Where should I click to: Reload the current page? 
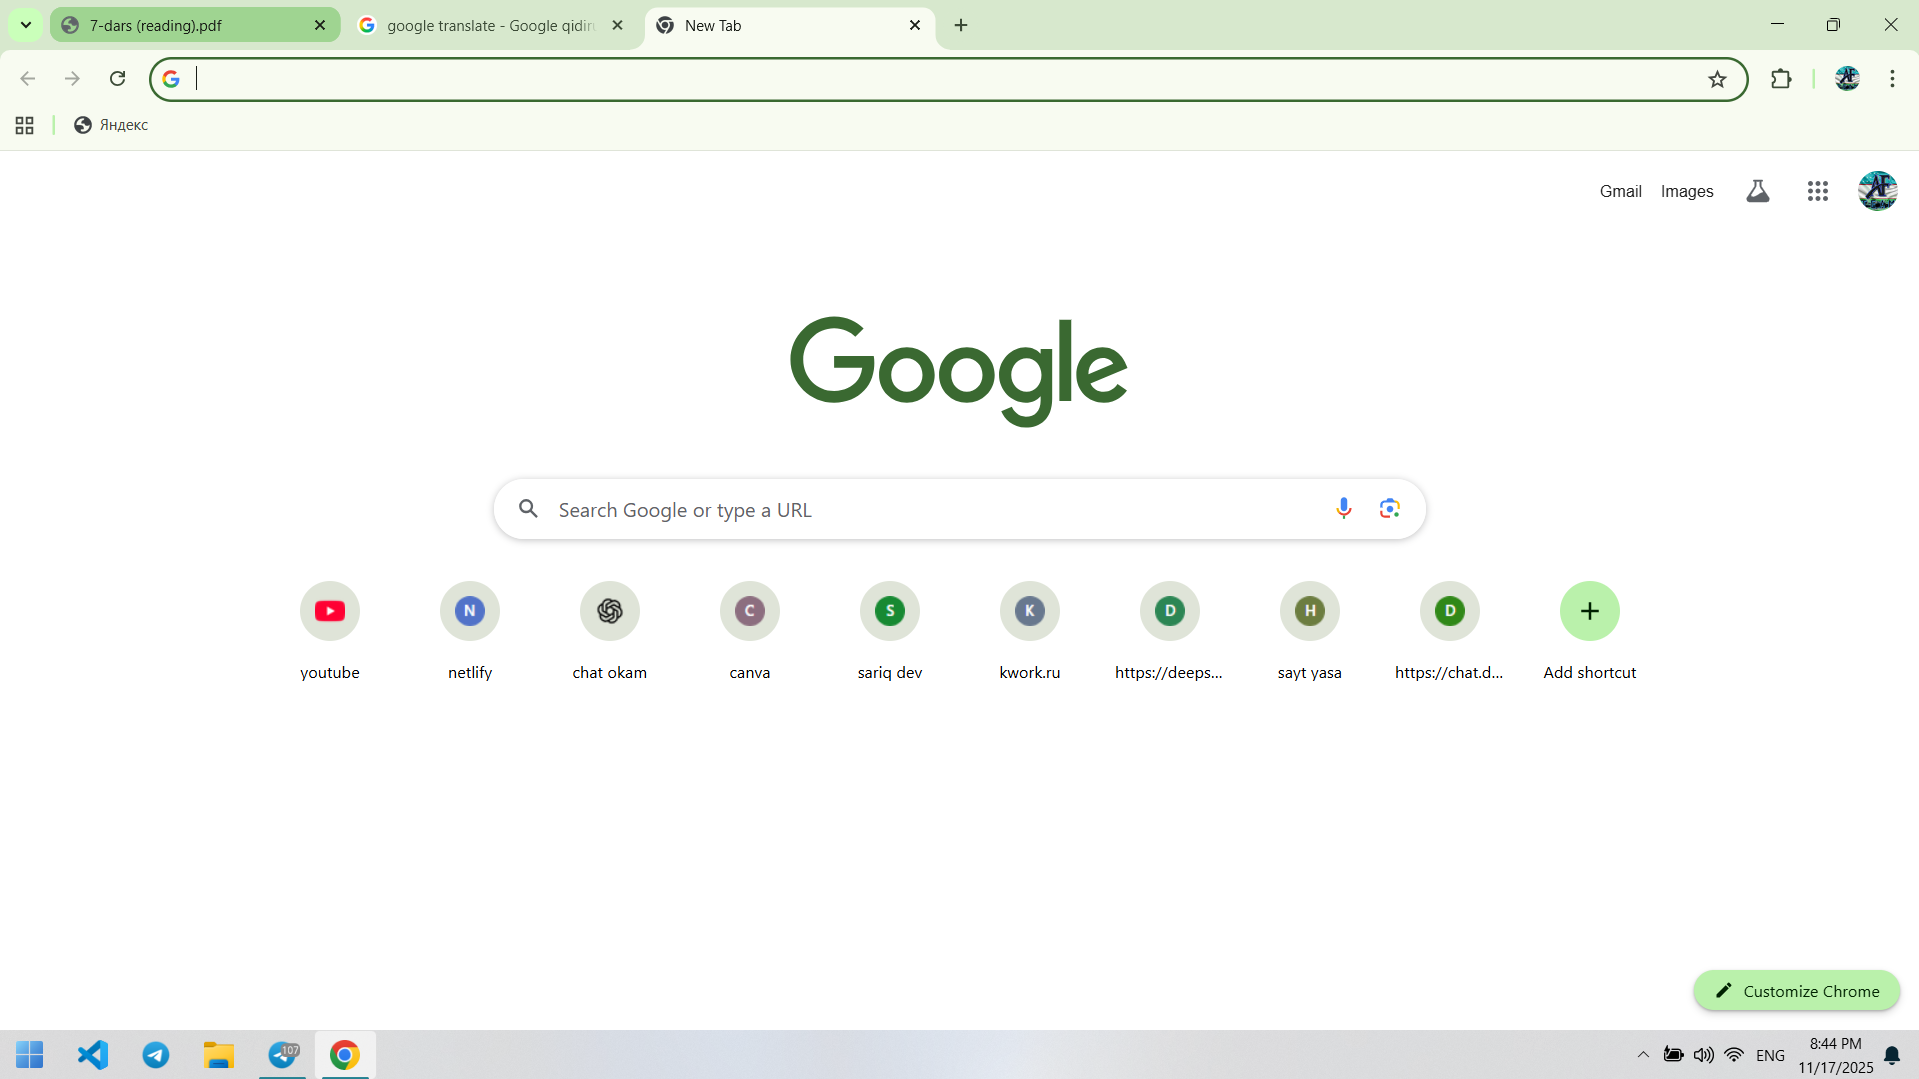(x=117, y=79)
